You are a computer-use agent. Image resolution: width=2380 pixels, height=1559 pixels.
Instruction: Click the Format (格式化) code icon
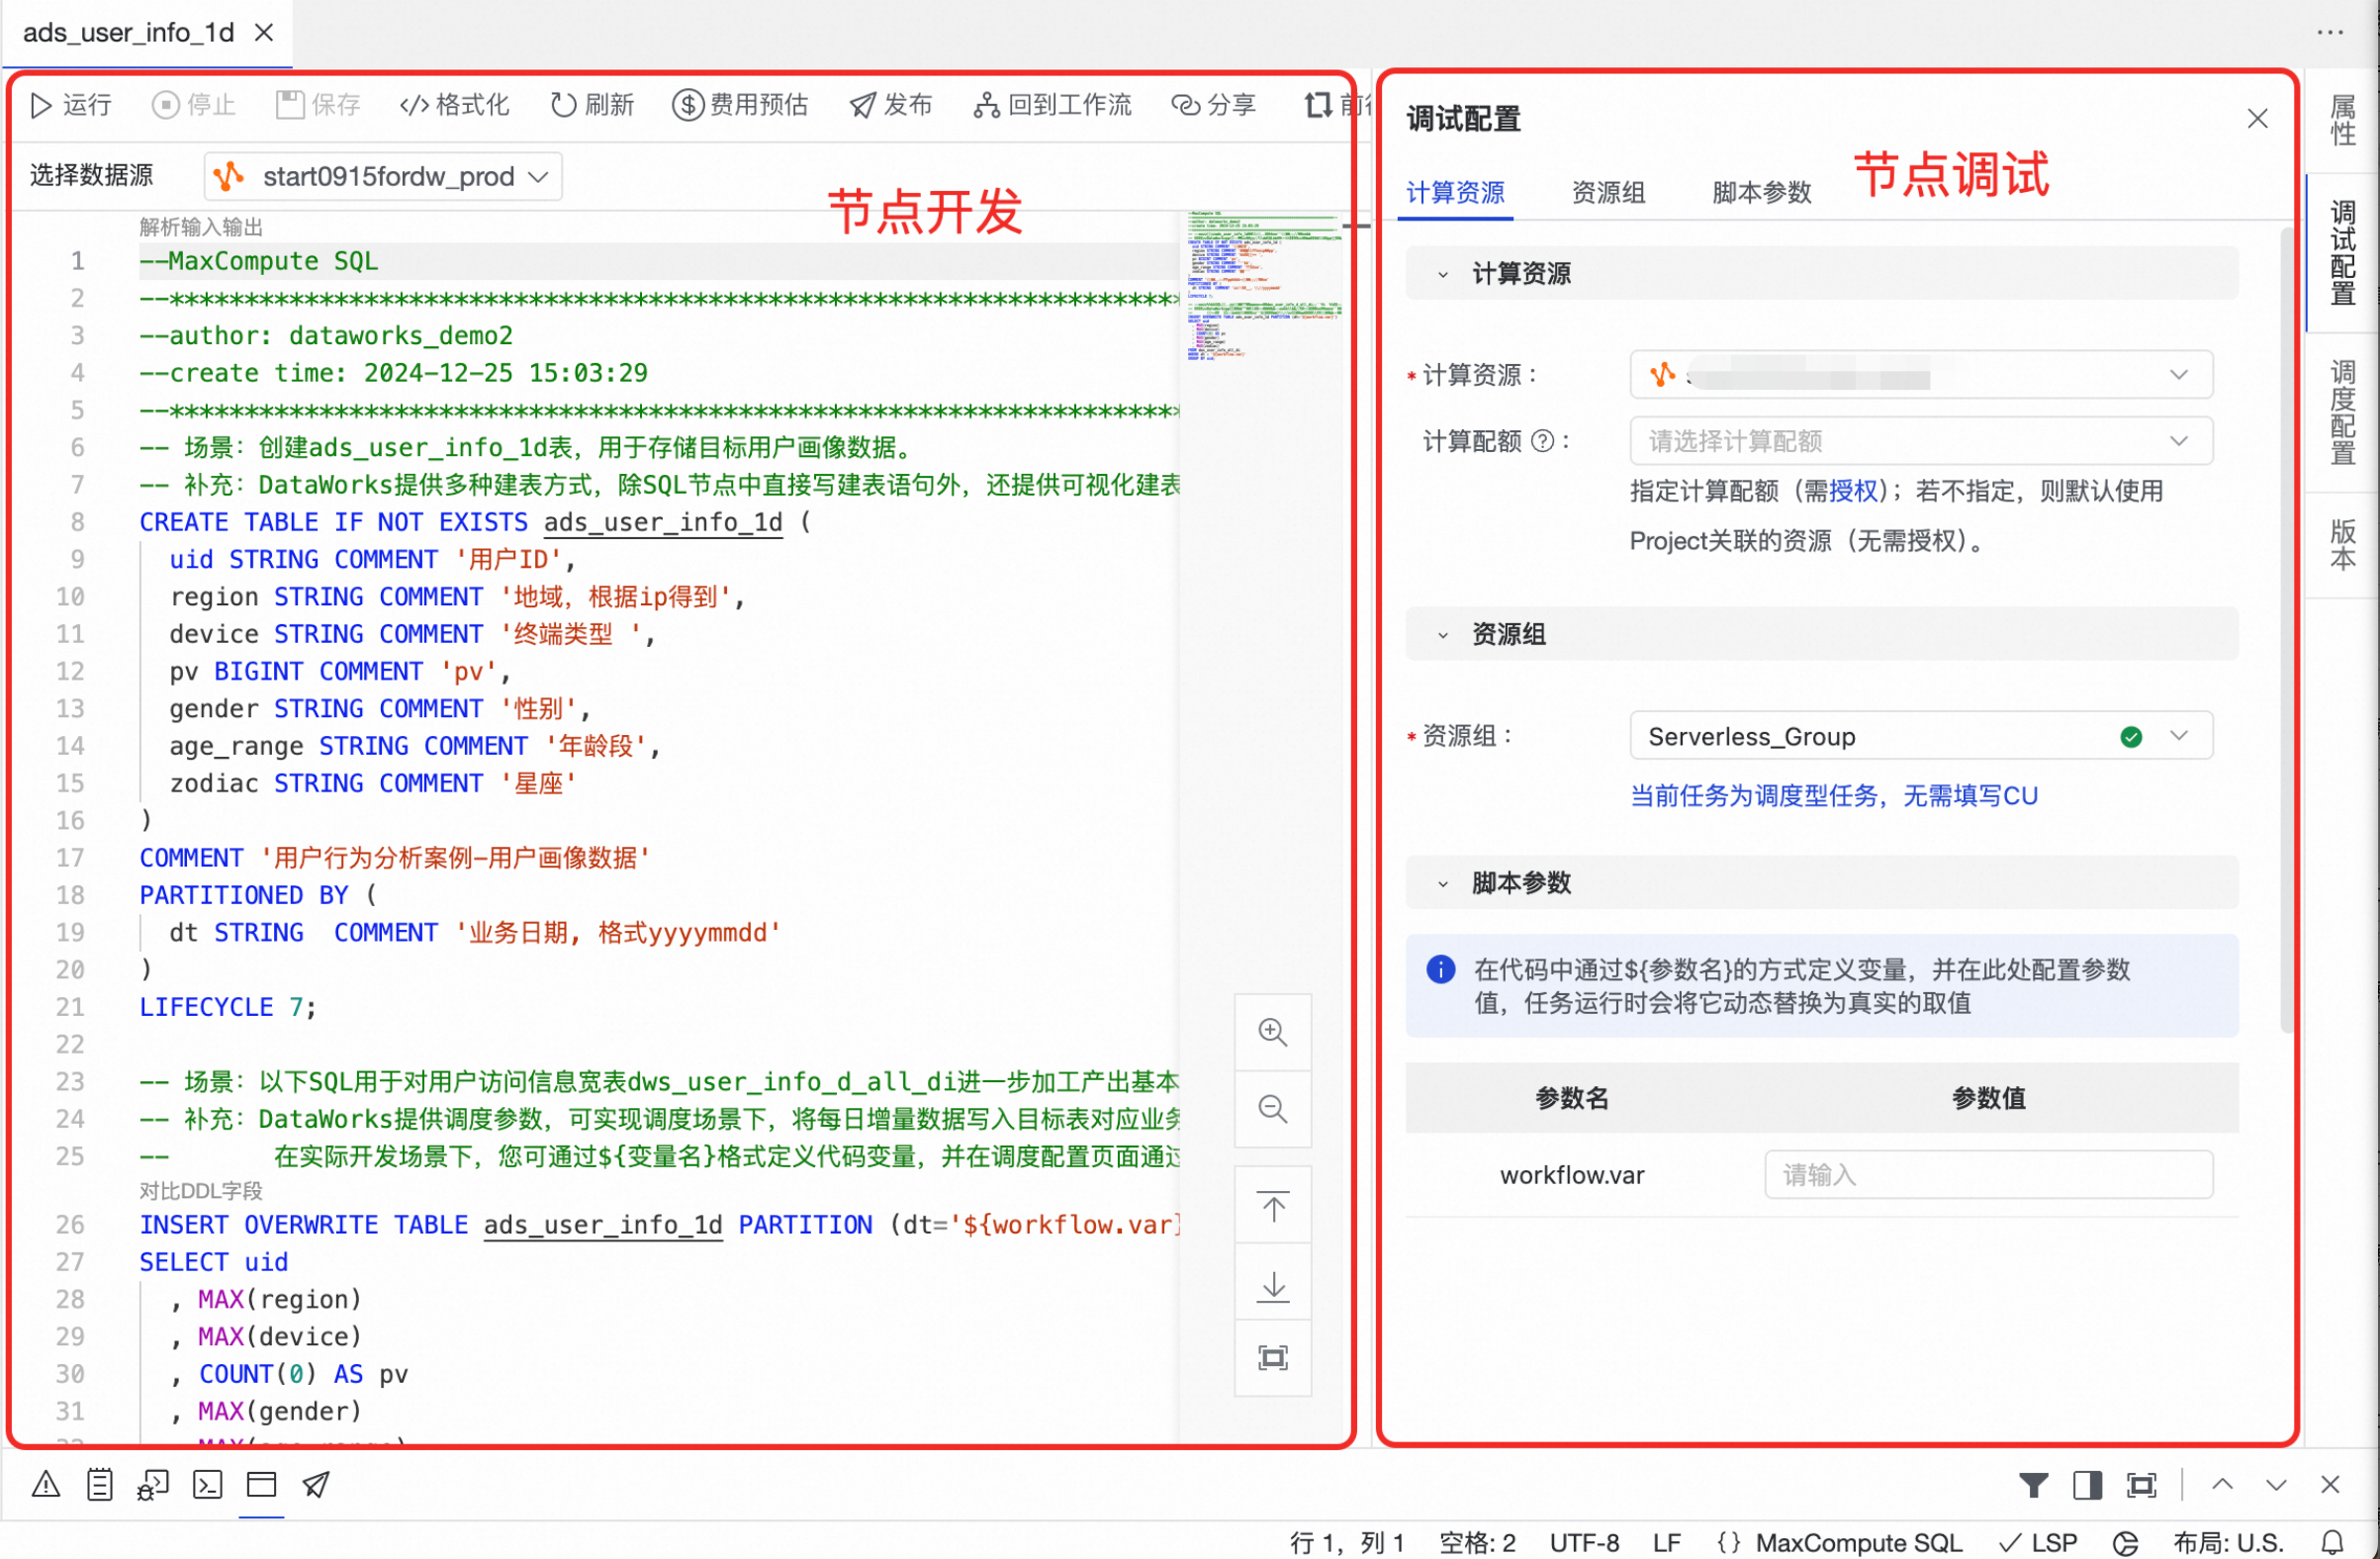(x=414, y=105)
